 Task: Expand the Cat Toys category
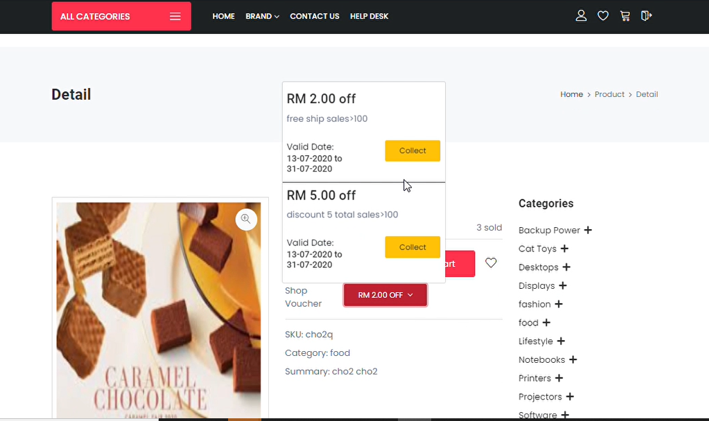[564, 248]
